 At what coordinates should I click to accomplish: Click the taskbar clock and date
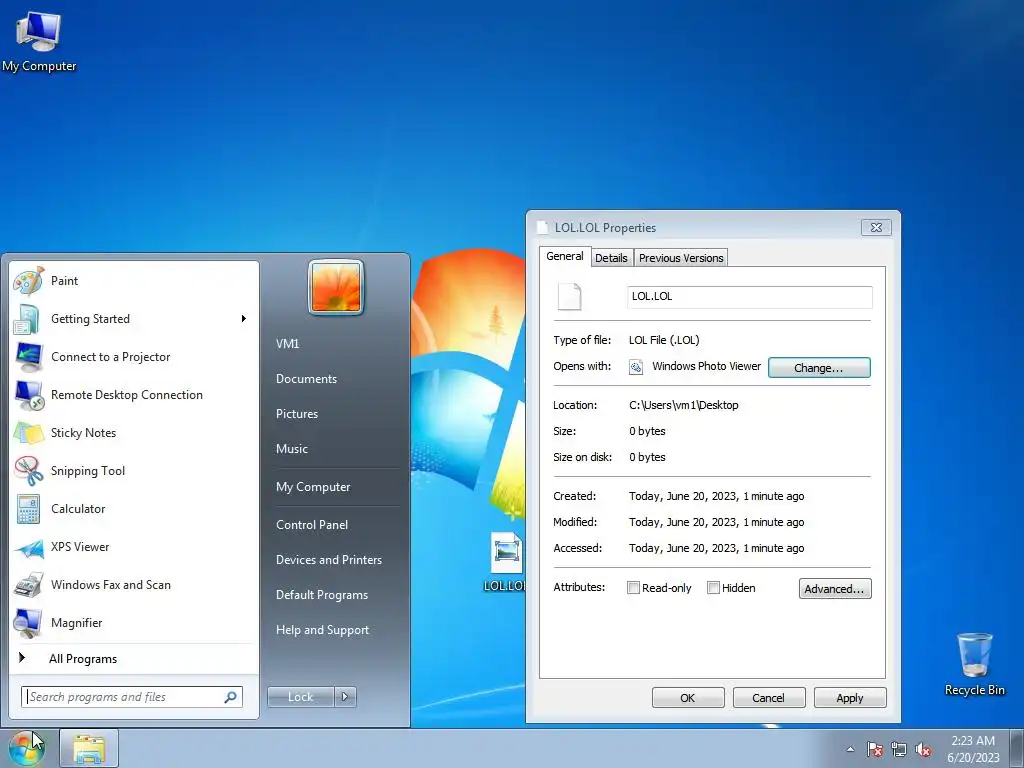973,749
